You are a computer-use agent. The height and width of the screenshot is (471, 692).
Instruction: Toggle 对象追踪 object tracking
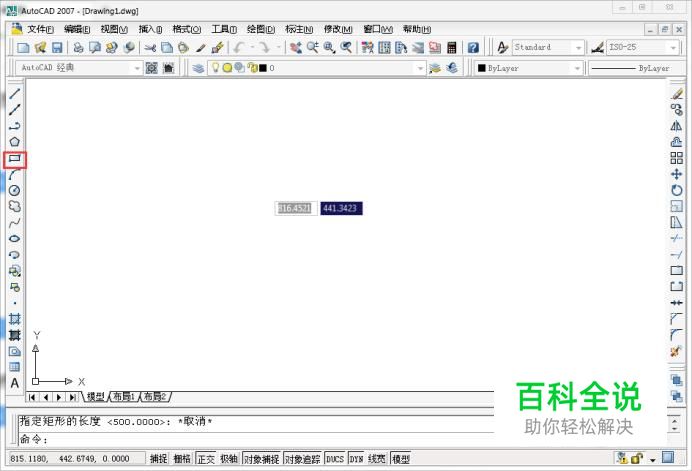302,459
